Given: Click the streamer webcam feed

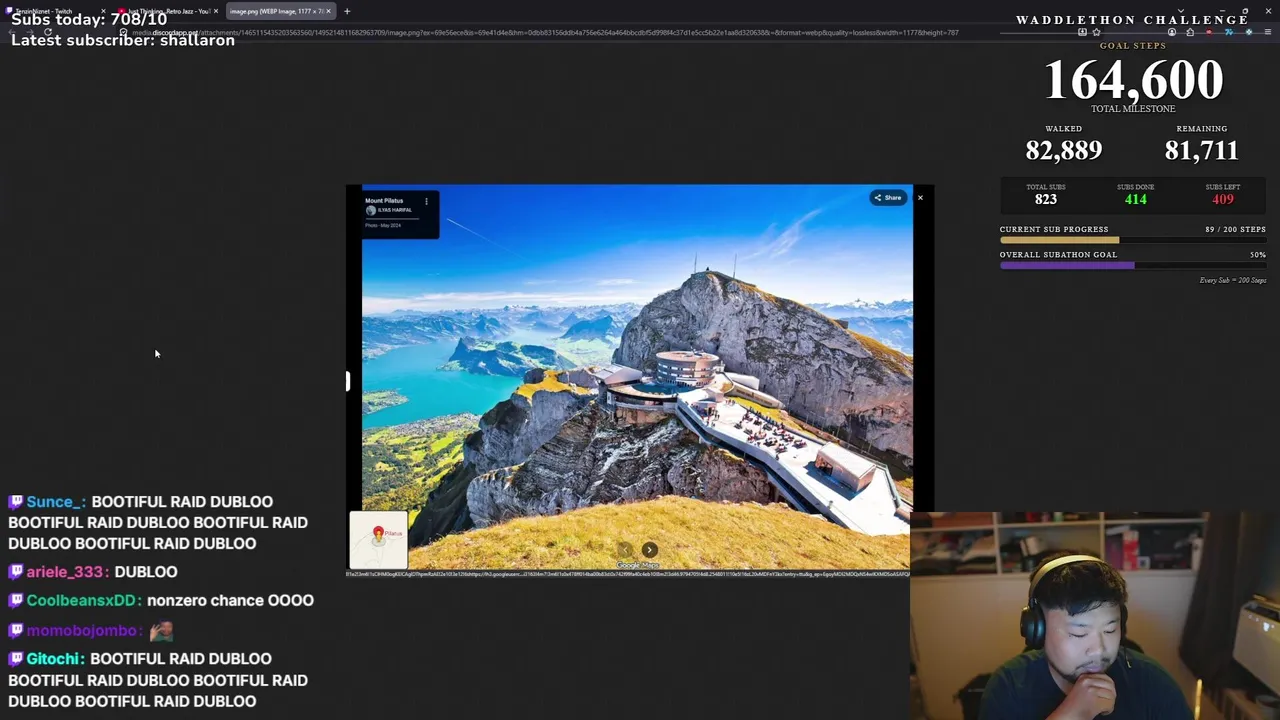Looking at the screenshot, I should tap(1095, 616).
